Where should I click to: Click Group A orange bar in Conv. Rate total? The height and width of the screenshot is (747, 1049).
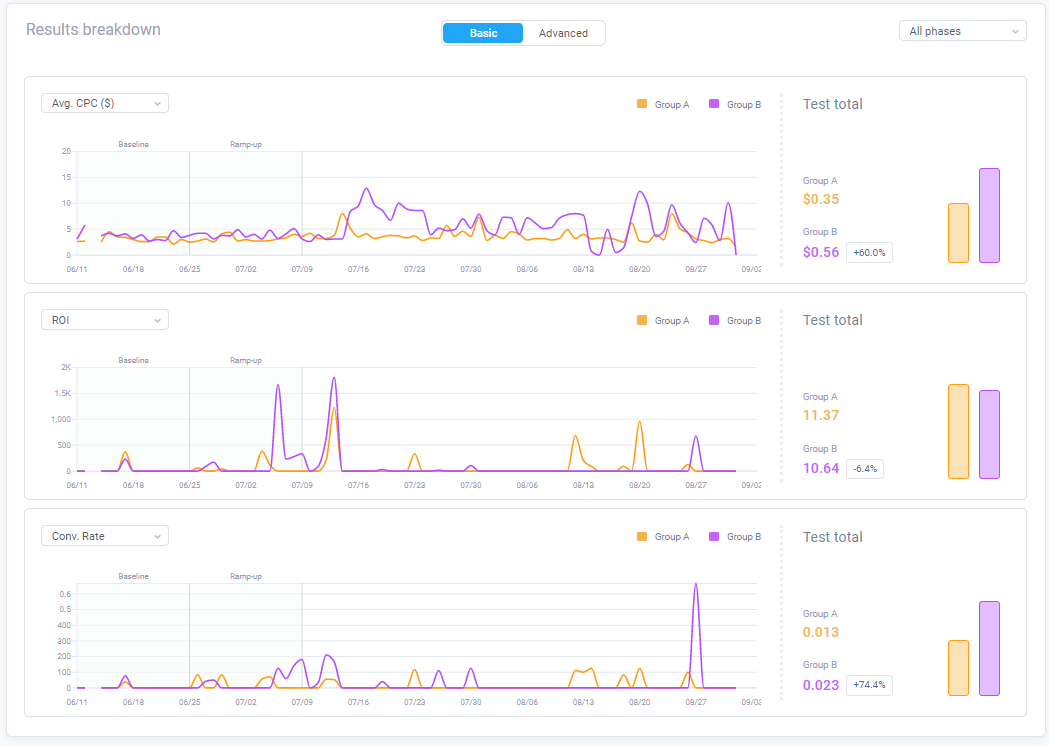click(959, 668)
